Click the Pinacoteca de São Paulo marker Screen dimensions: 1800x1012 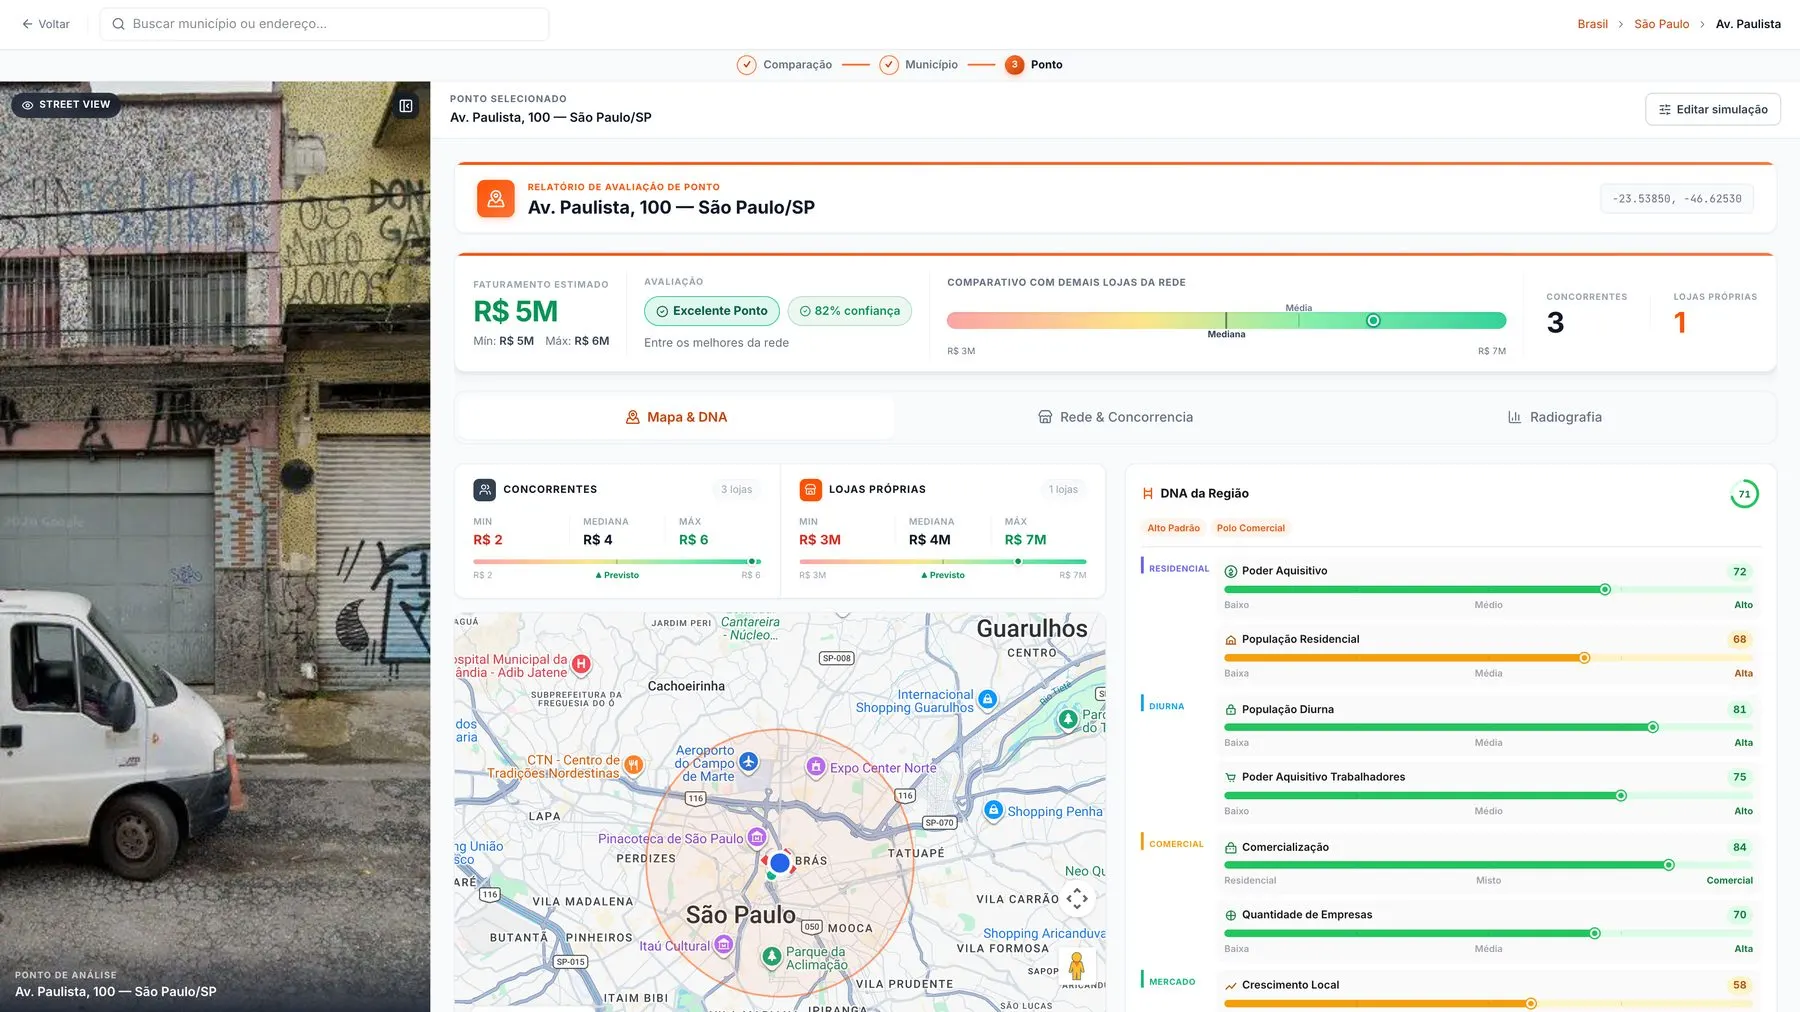click(757, 838)
